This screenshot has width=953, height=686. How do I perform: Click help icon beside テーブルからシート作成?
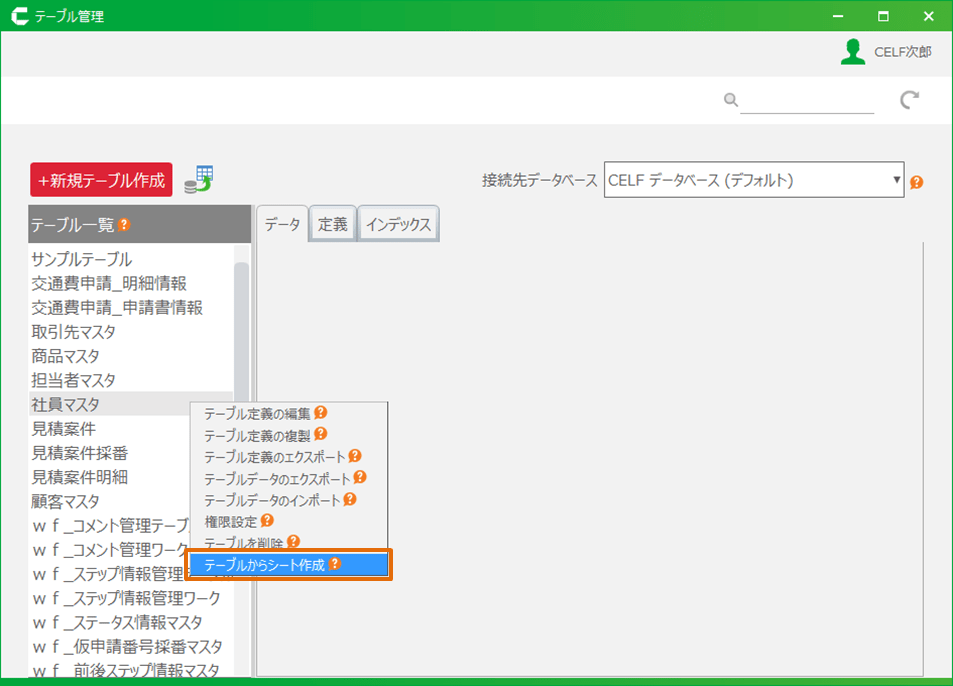(x=335, y=564)
